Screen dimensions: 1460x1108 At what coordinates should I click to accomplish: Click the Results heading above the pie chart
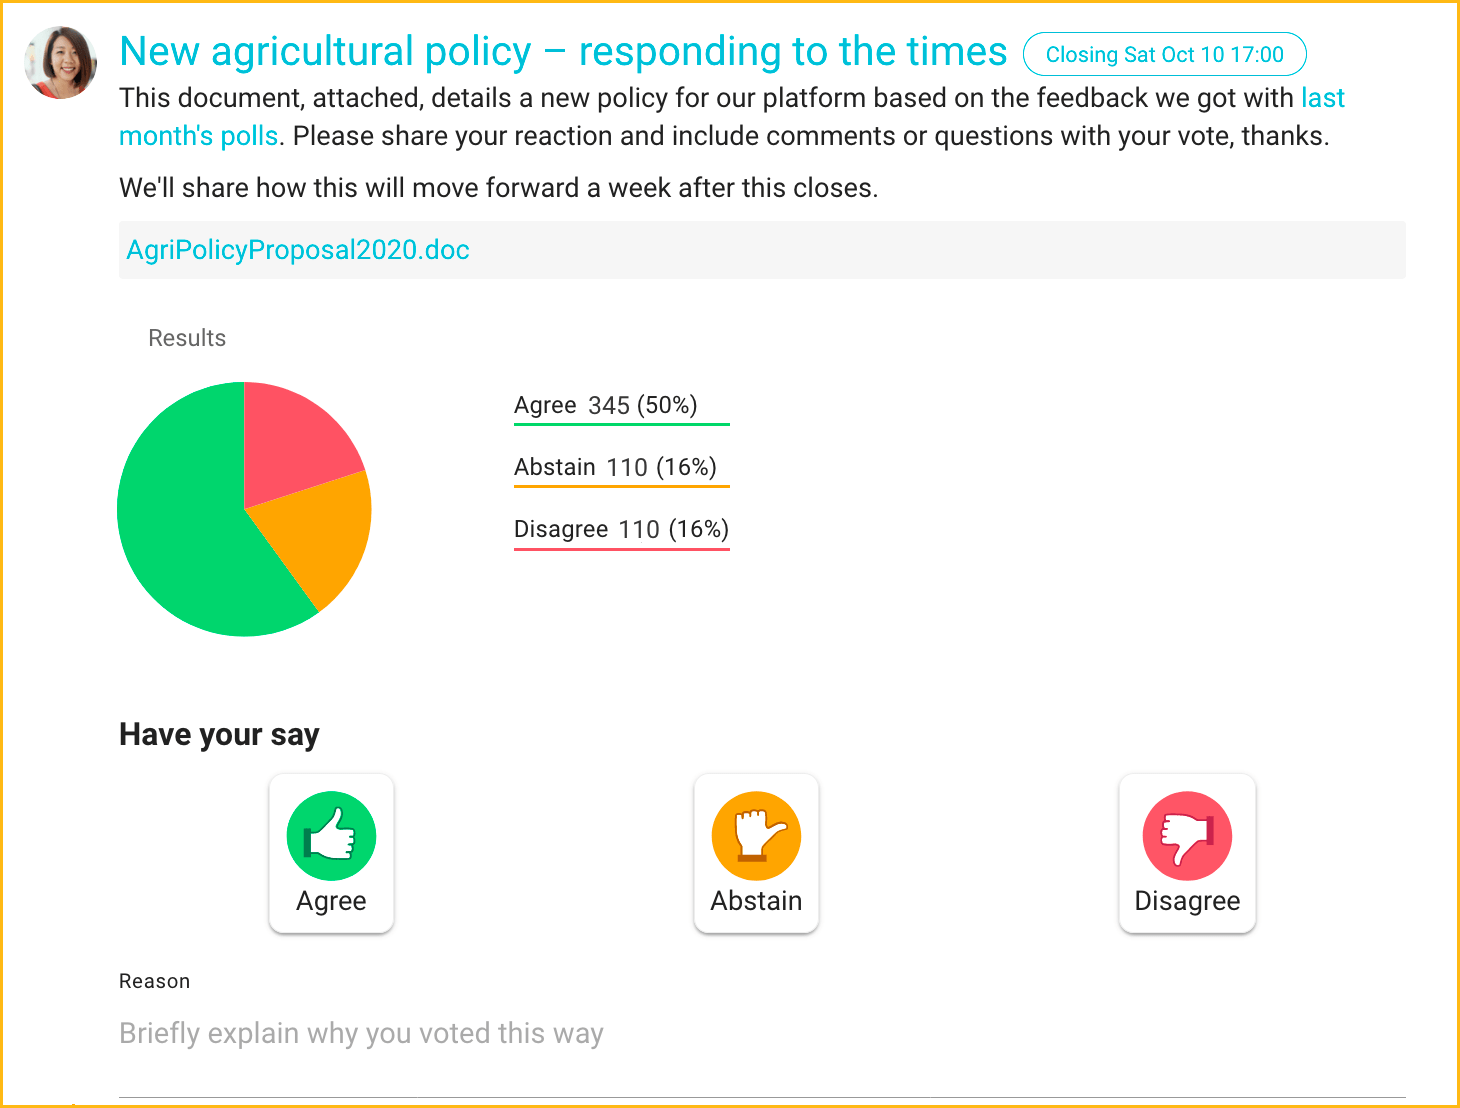coord(187,338)
